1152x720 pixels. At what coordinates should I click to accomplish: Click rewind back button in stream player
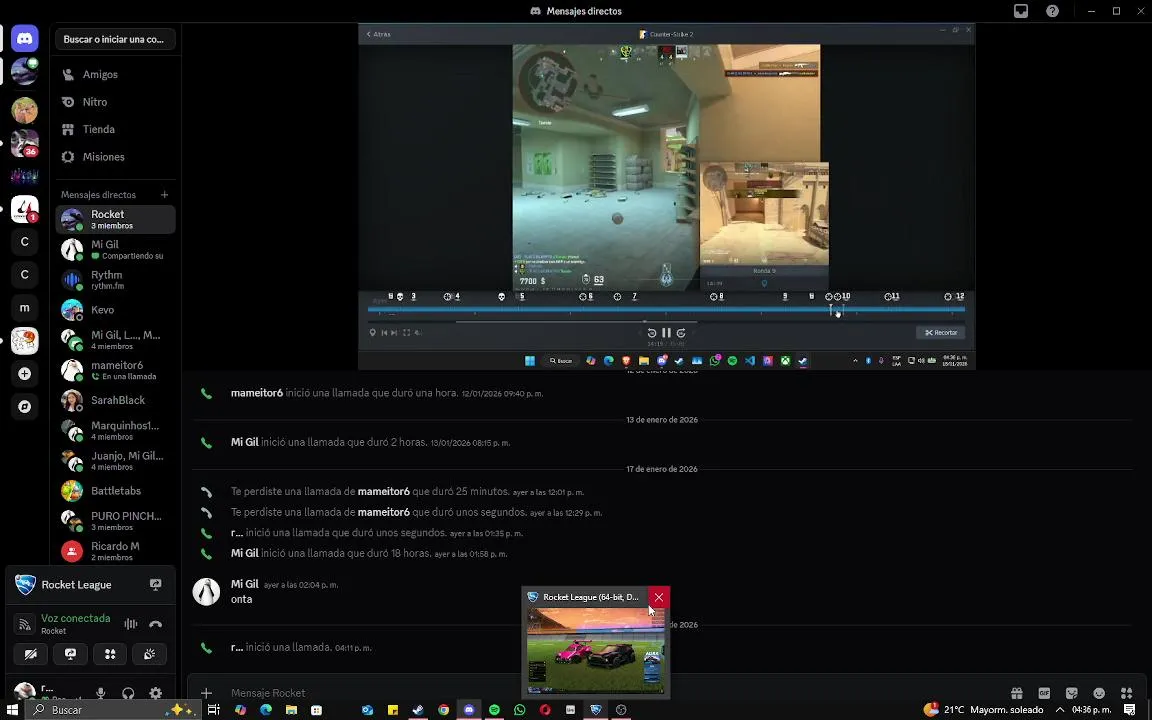pos(651,333)
